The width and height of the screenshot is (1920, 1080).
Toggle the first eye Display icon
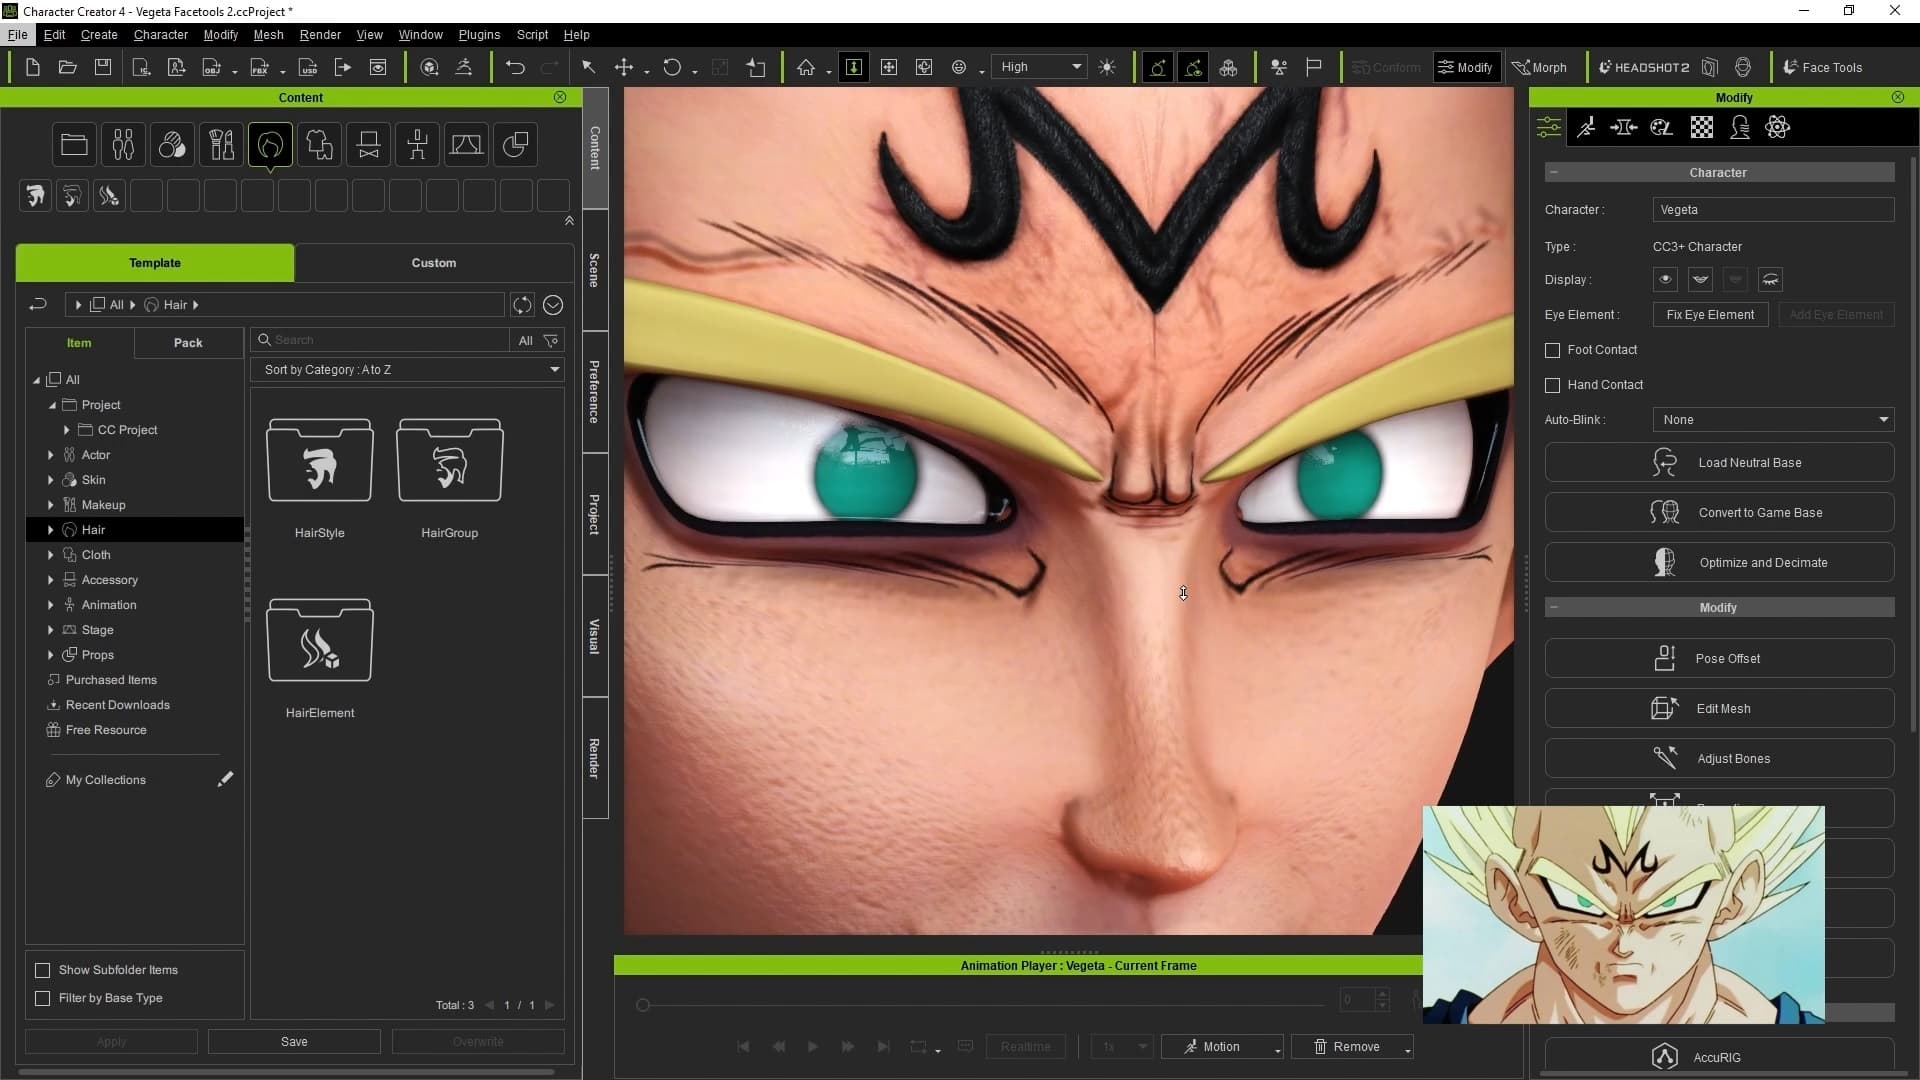[1665, 280]
